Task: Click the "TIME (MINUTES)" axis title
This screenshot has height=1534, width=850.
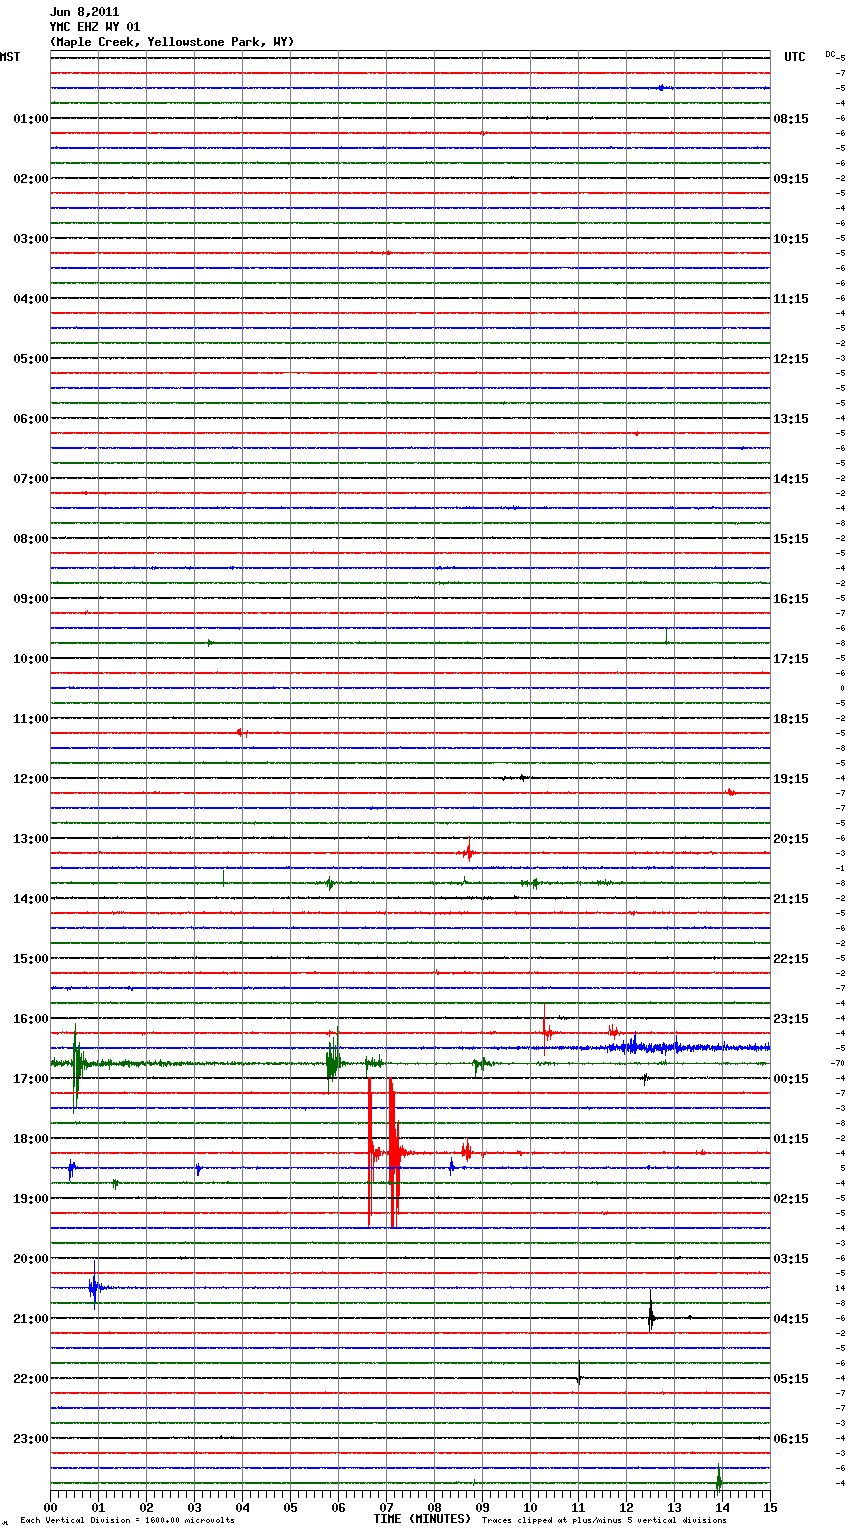Action: pyautogui.click(x=422, y=1519)
